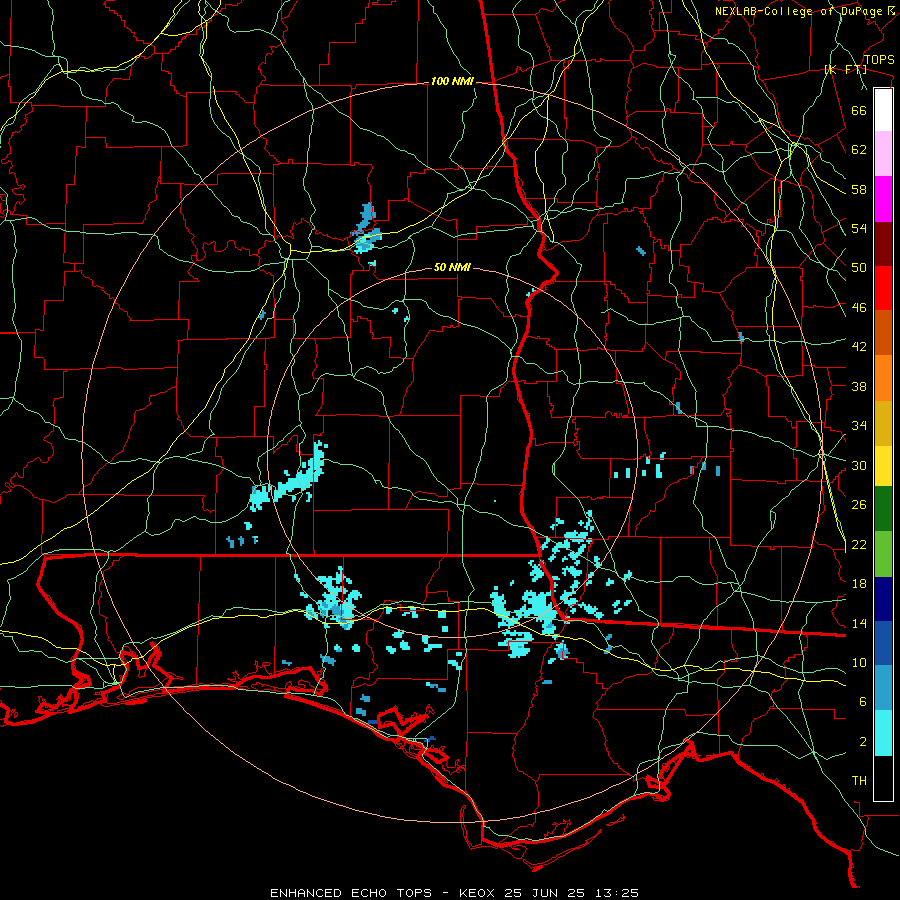900x900 pixels.
Task: Click the "14" legend value
Action: coord(859,623)
